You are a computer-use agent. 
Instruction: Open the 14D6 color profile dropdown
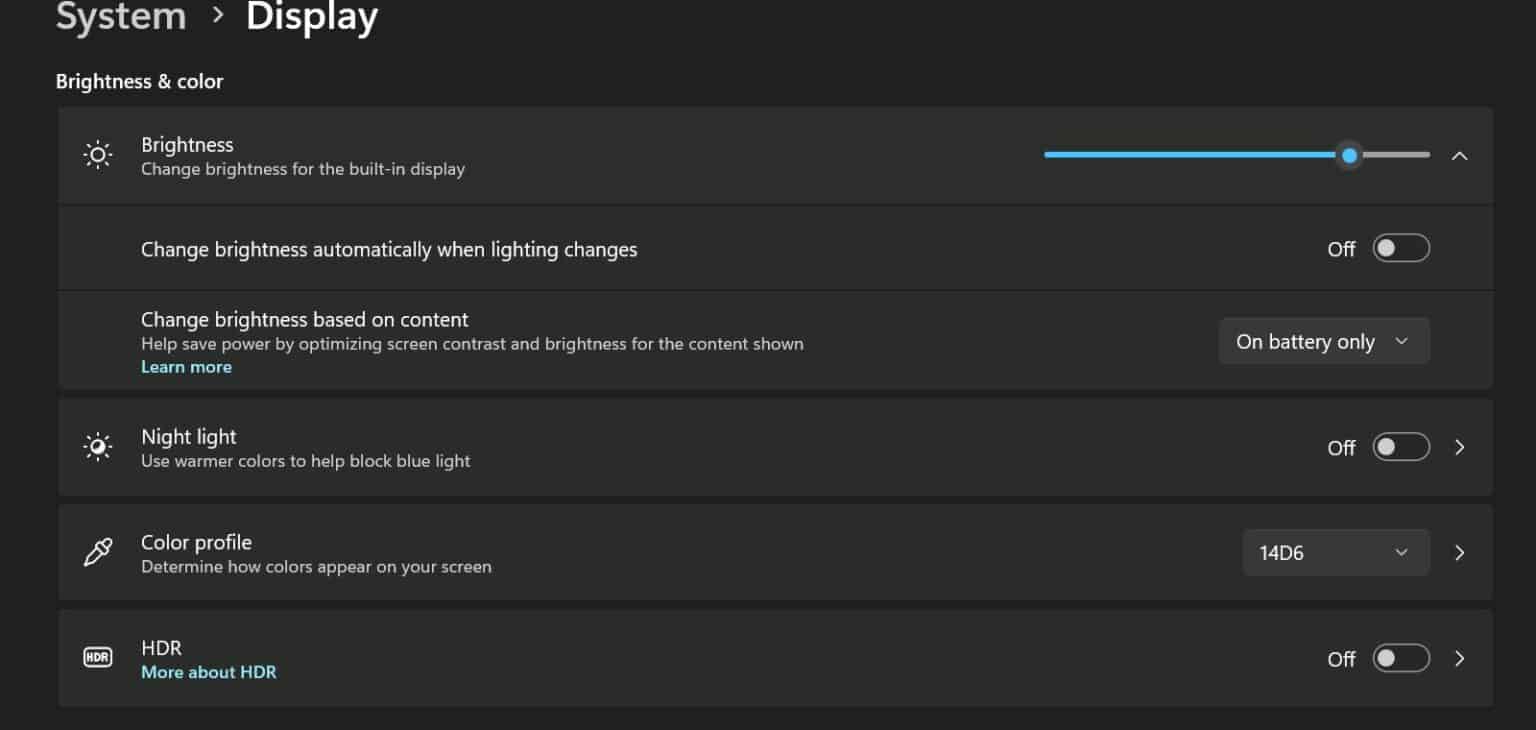click(x=1335, y=552)
